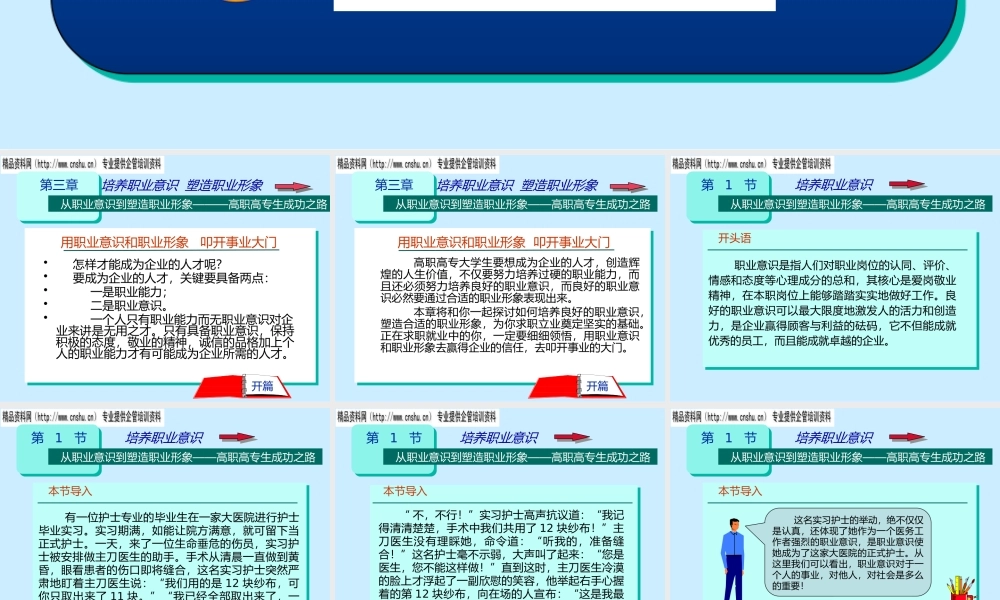
Task: Click the line 要成为企业的人才,关键要具备两点:
Action: click(x=170, y=278)
